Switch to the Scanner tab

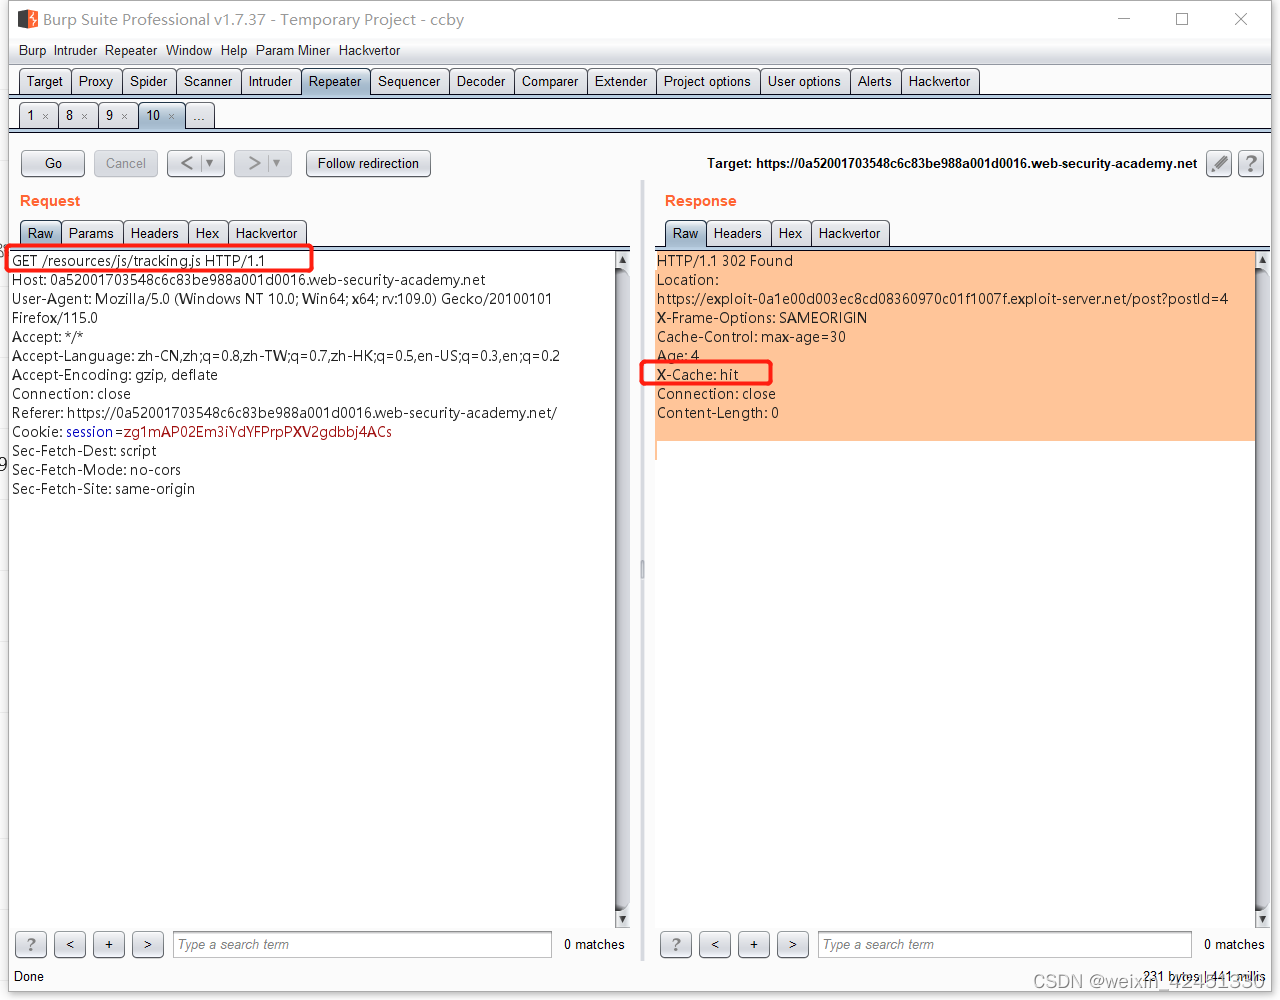(208, 81)
